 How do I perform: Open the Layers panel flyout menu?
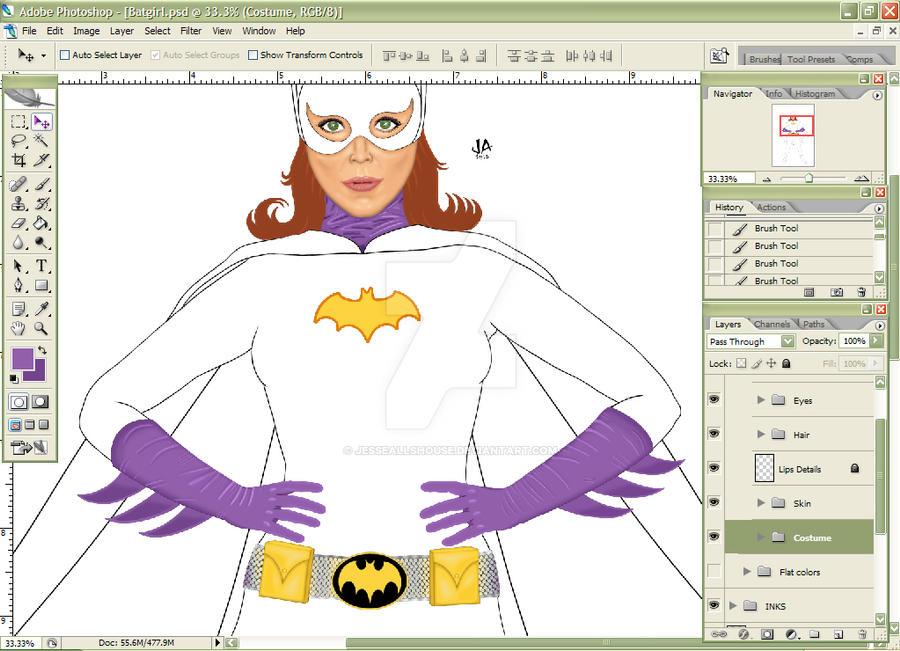(x=880, y=326)
